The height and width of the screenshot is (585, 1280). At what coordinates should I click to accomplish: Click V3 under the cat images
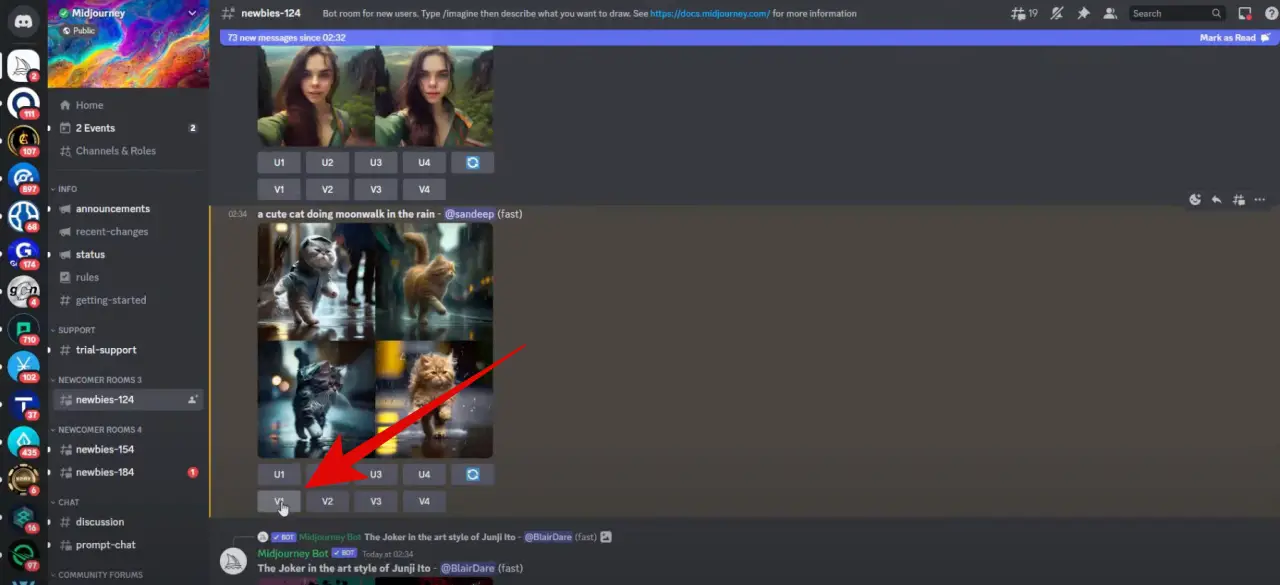(x=376, y=501)
